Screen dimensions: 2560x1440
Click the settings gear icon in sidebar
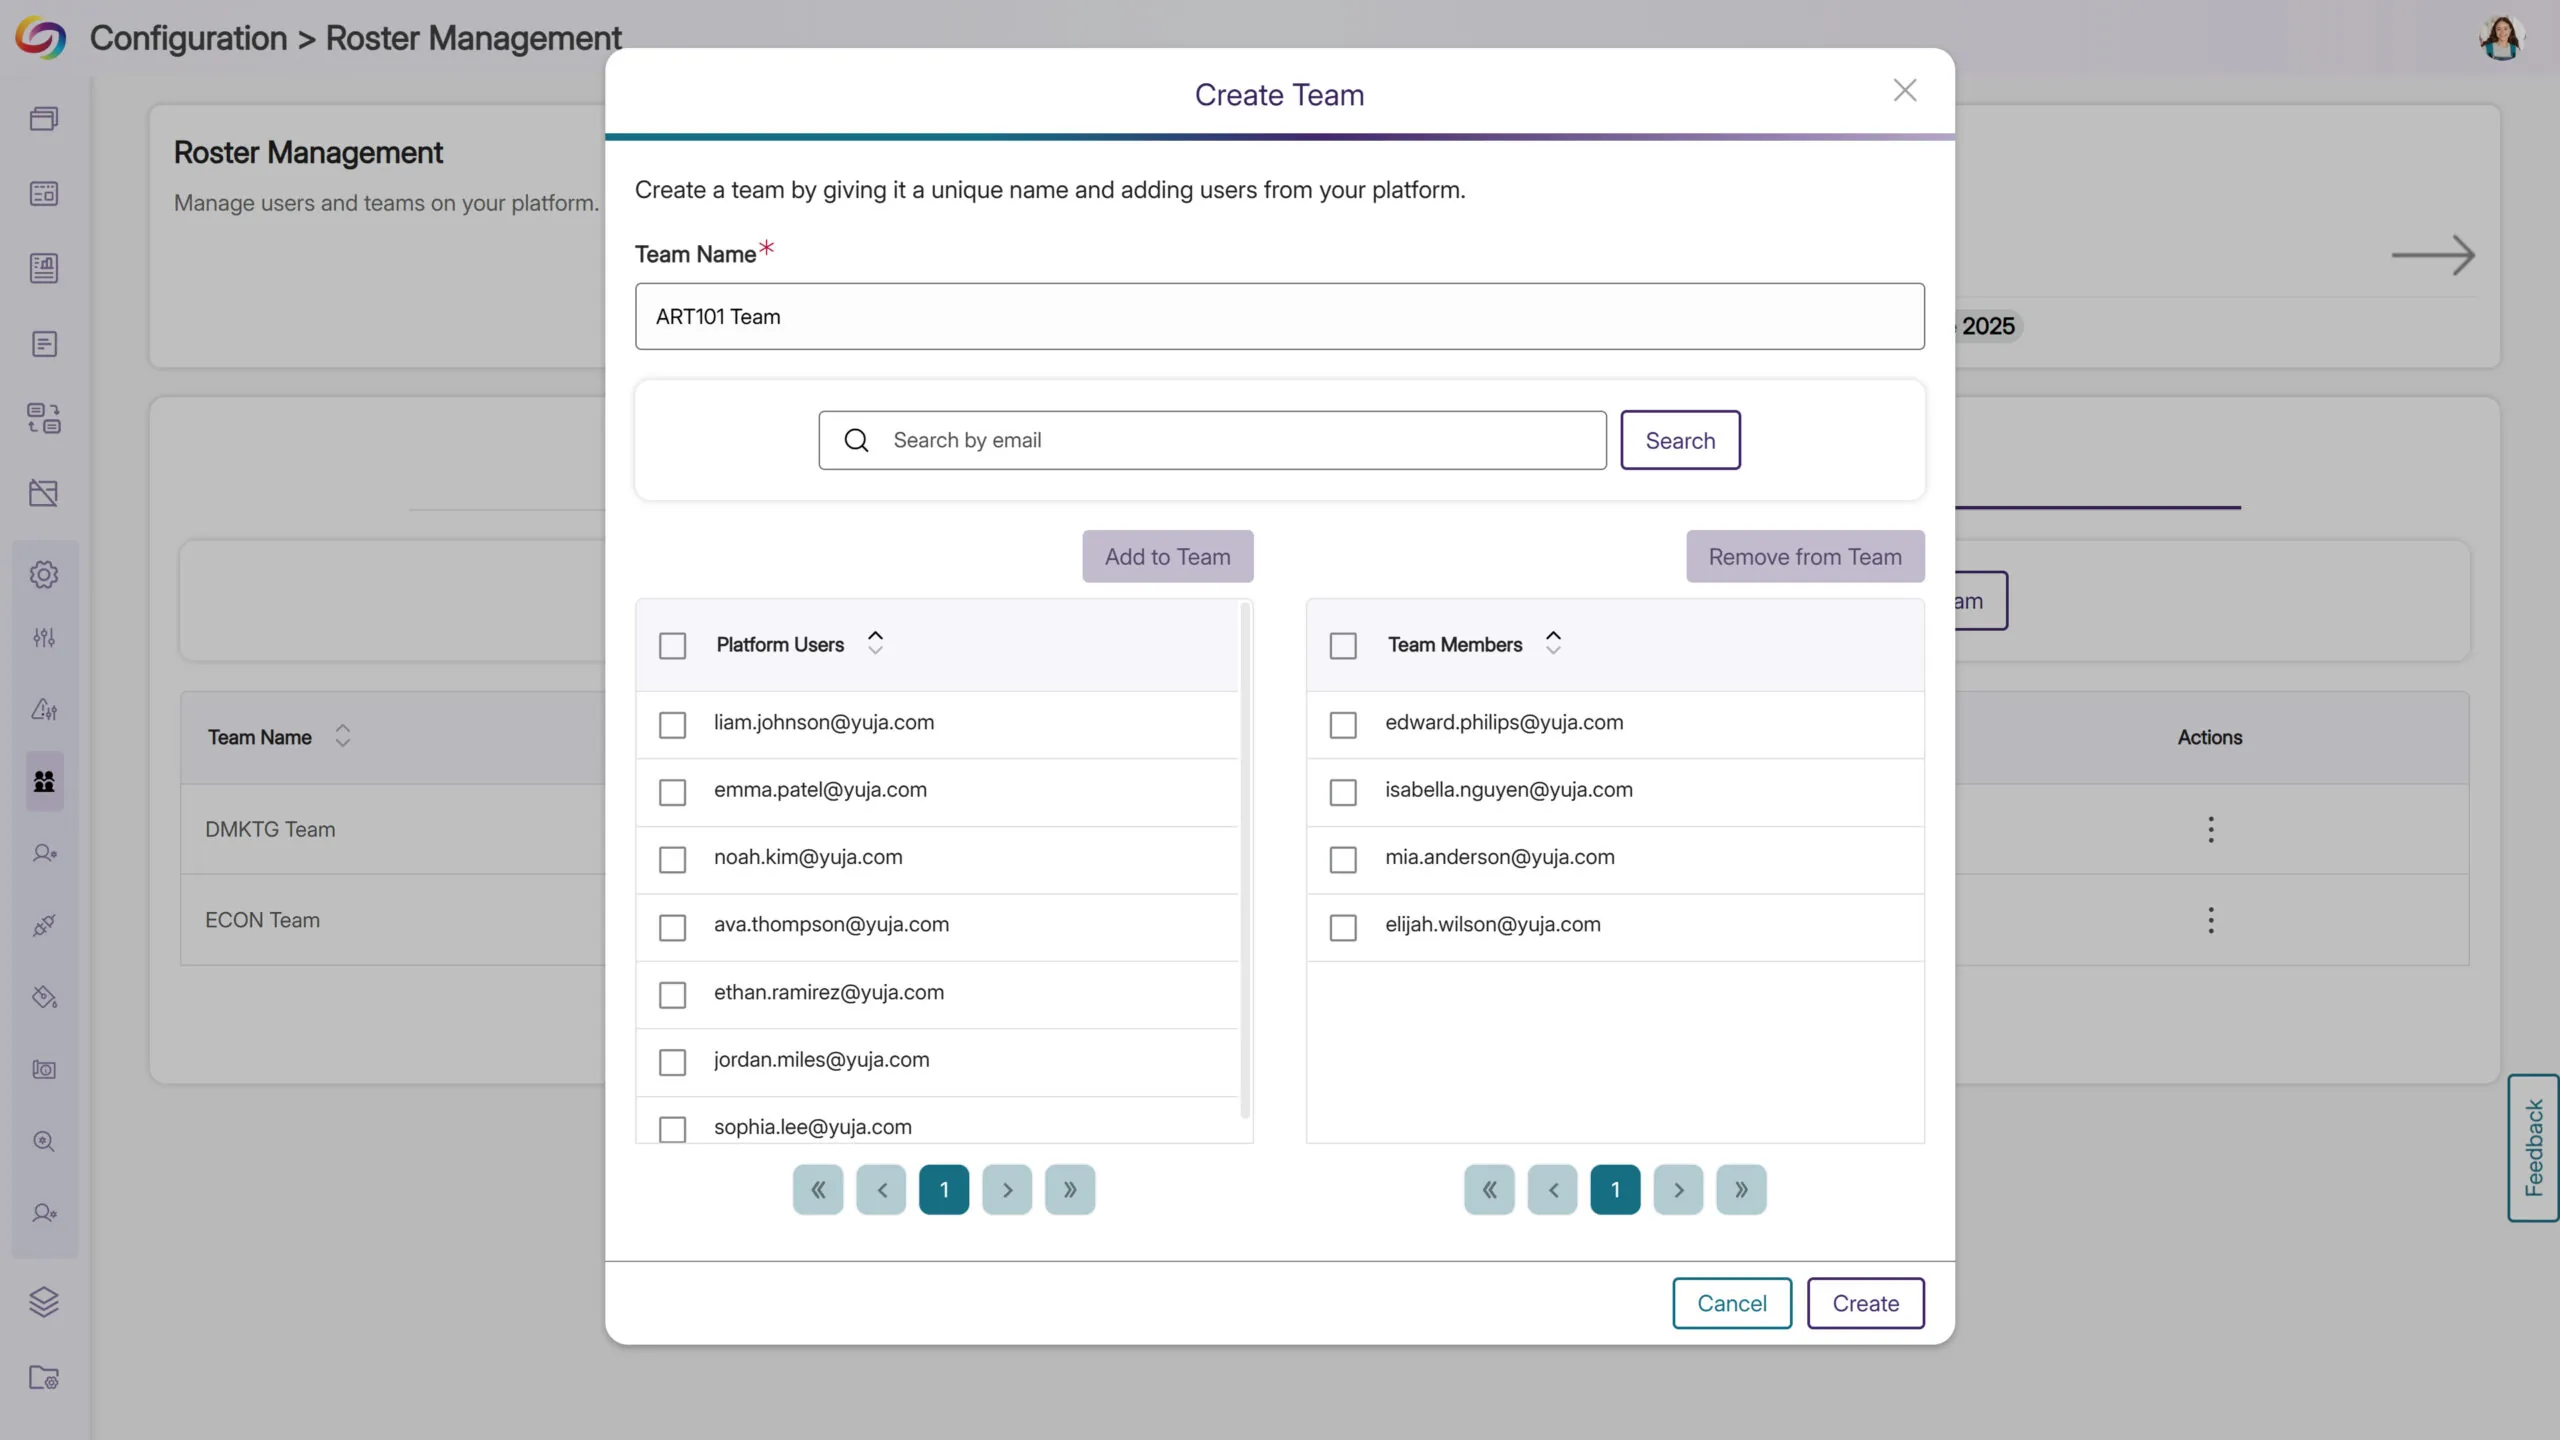click(x=44, y=574)
